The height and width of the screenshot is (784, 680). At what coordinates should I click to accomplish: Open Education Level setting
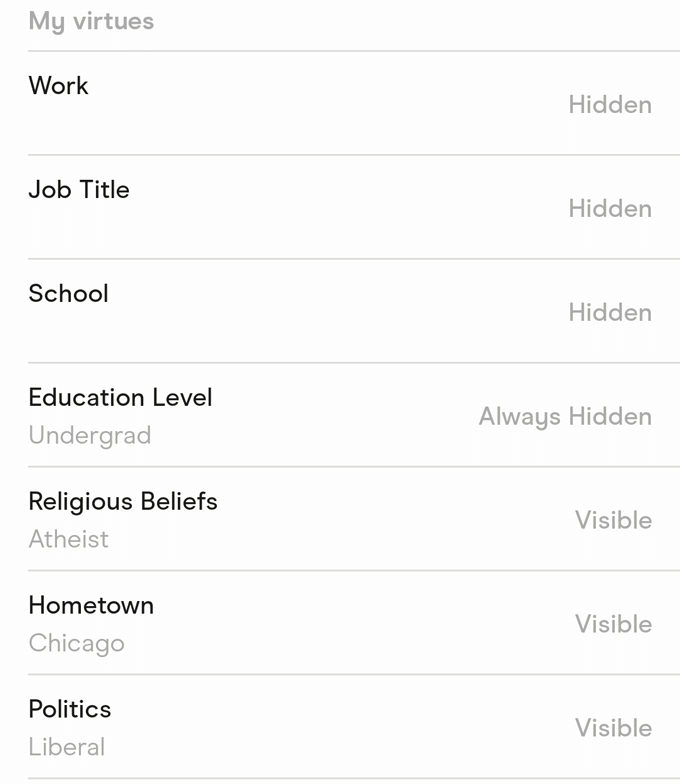[x=354, y=416]
